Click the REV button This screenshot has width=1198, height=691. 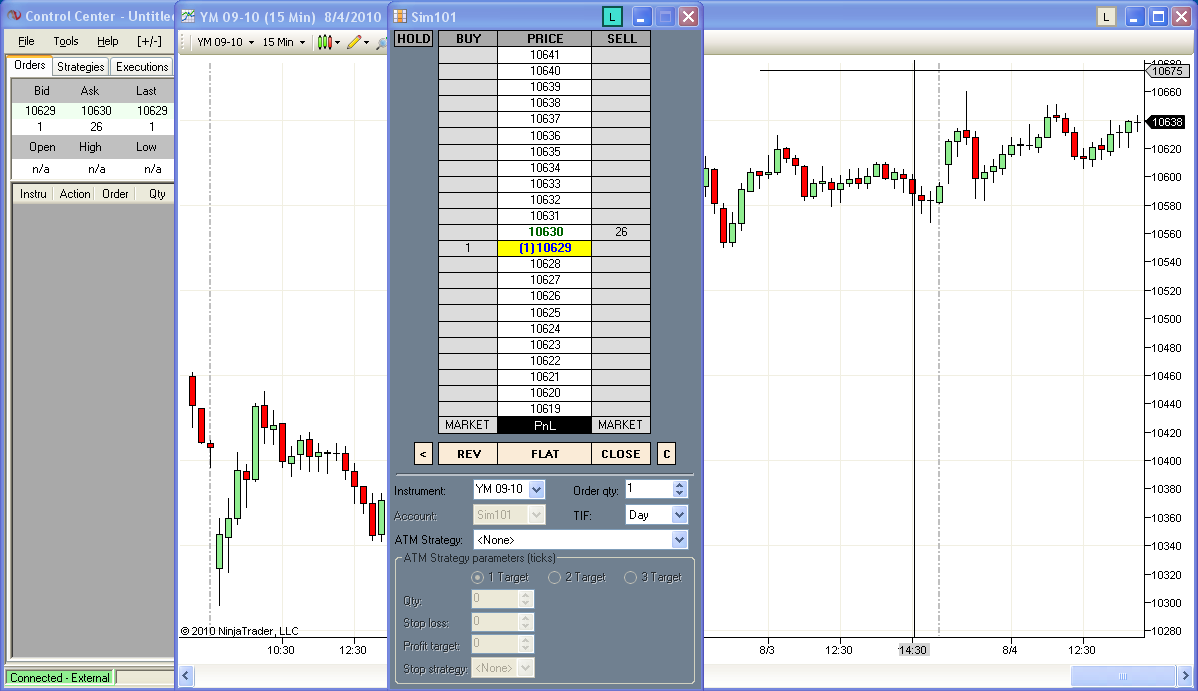pyautogui.click(x=469, y=454)
